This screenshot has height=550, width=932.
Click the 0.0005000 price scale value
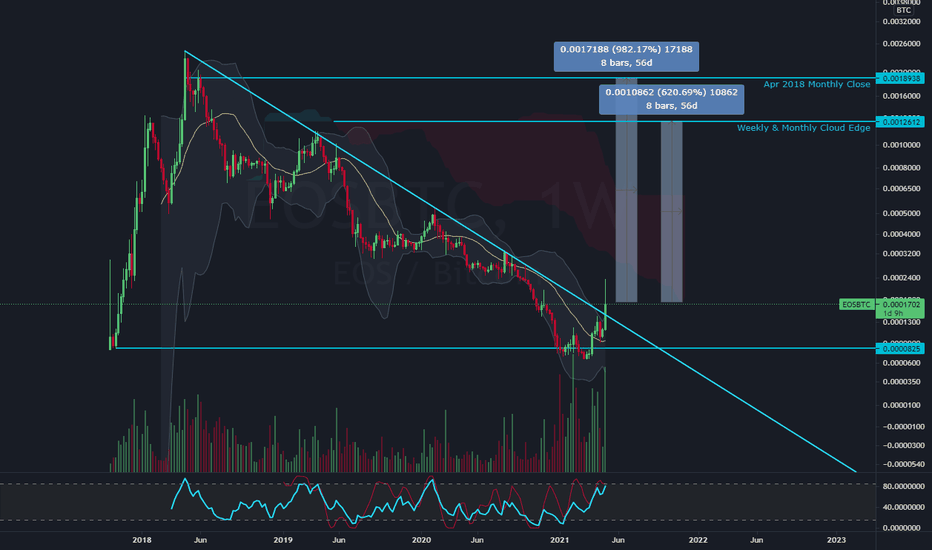coord(902,213)
